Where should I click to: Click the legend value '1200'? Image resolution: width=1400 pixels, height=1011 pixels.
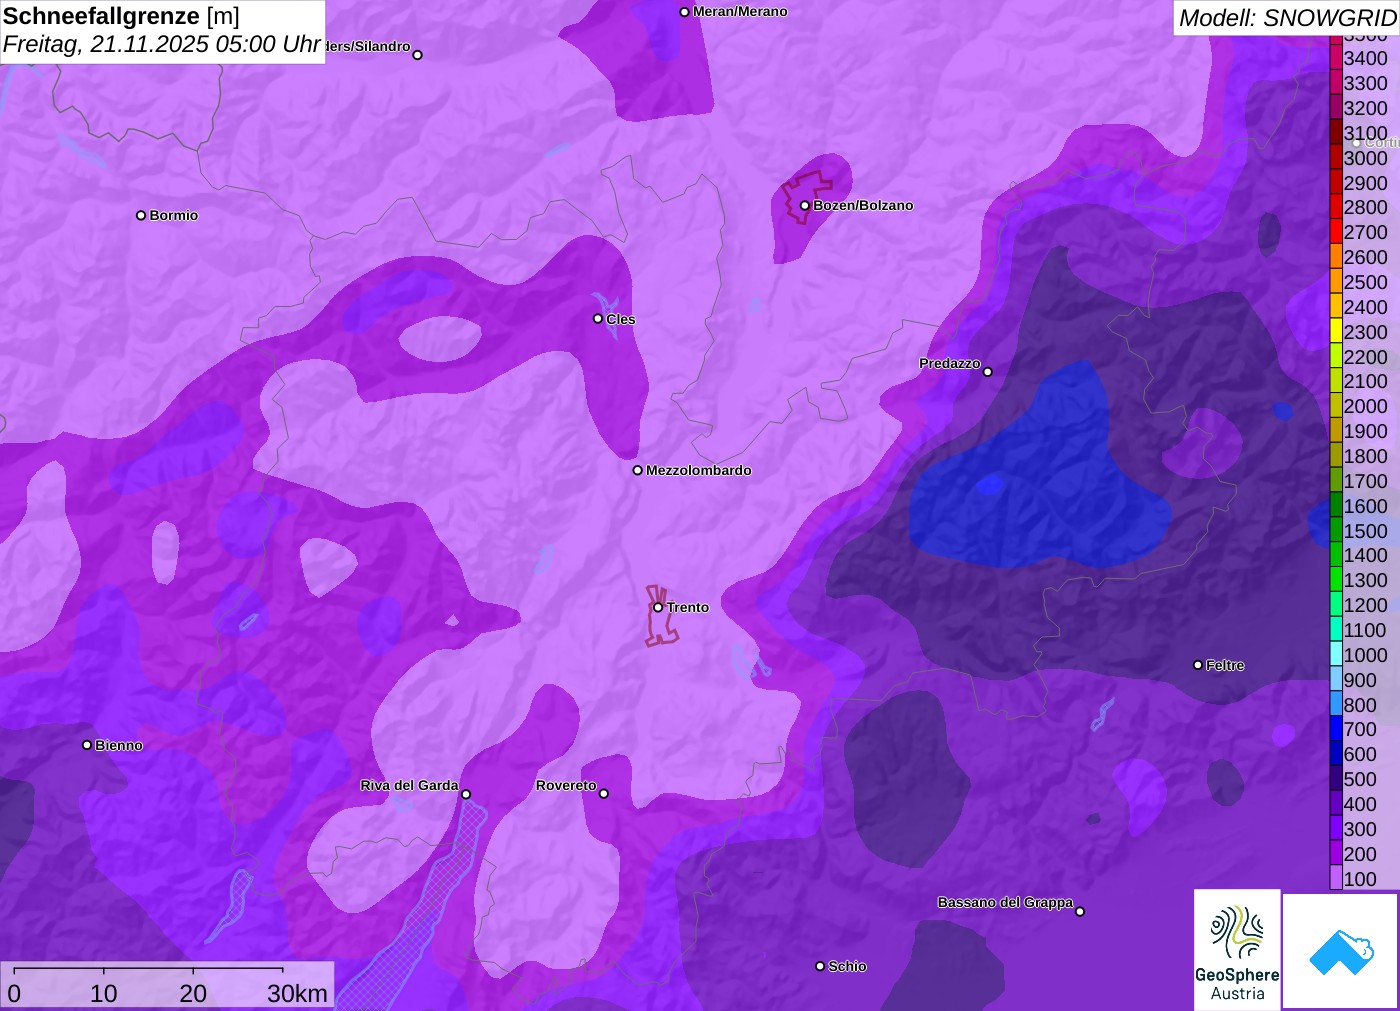[1365, 605]
